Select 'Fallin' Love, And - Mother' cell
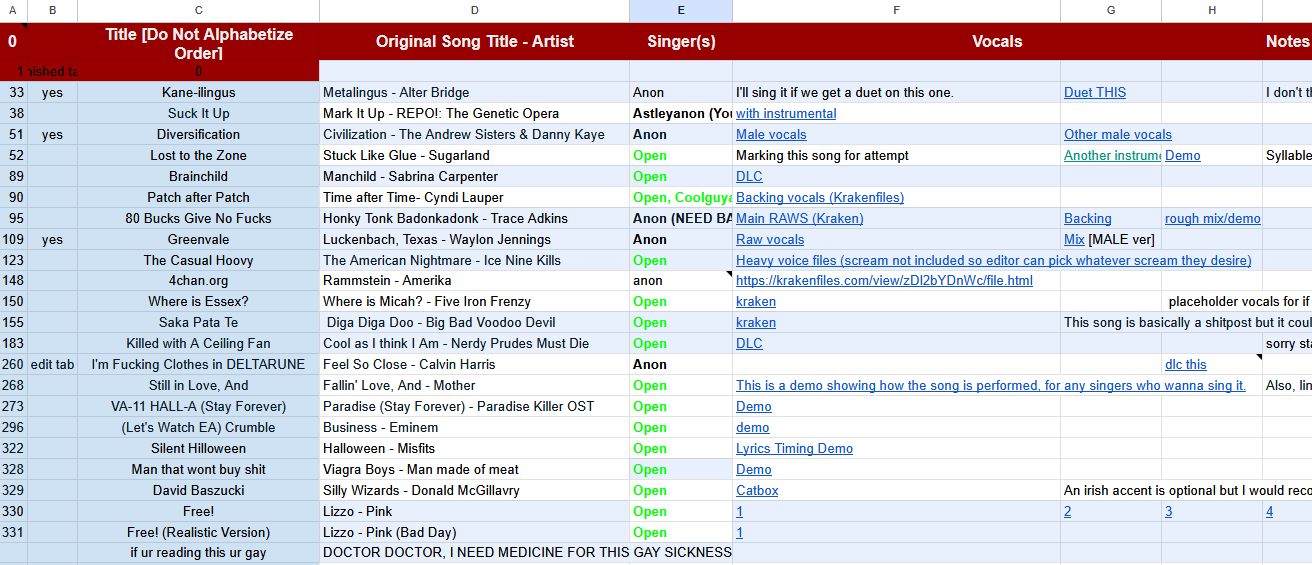The image size is (1312, 565). tap(474, 385)
